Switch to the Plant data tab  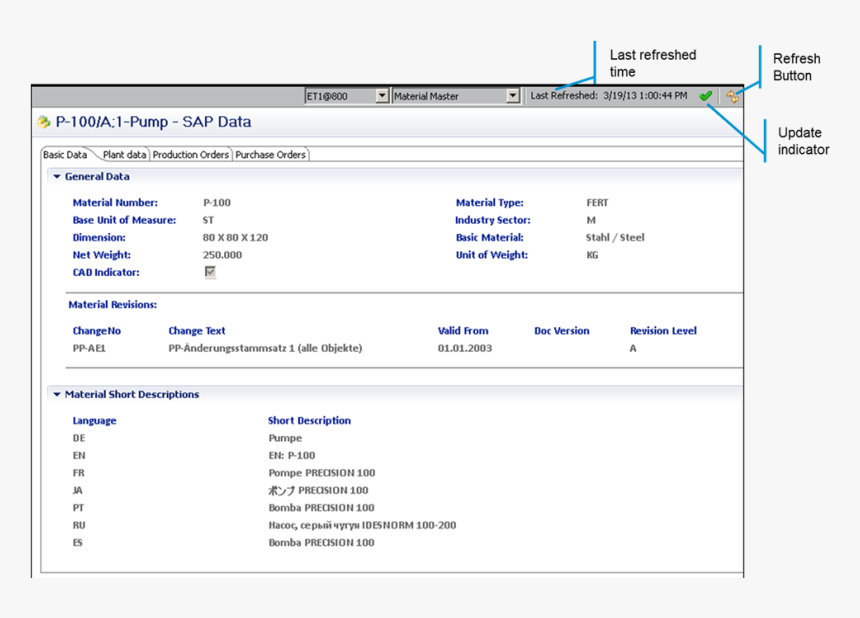(125, 155)
